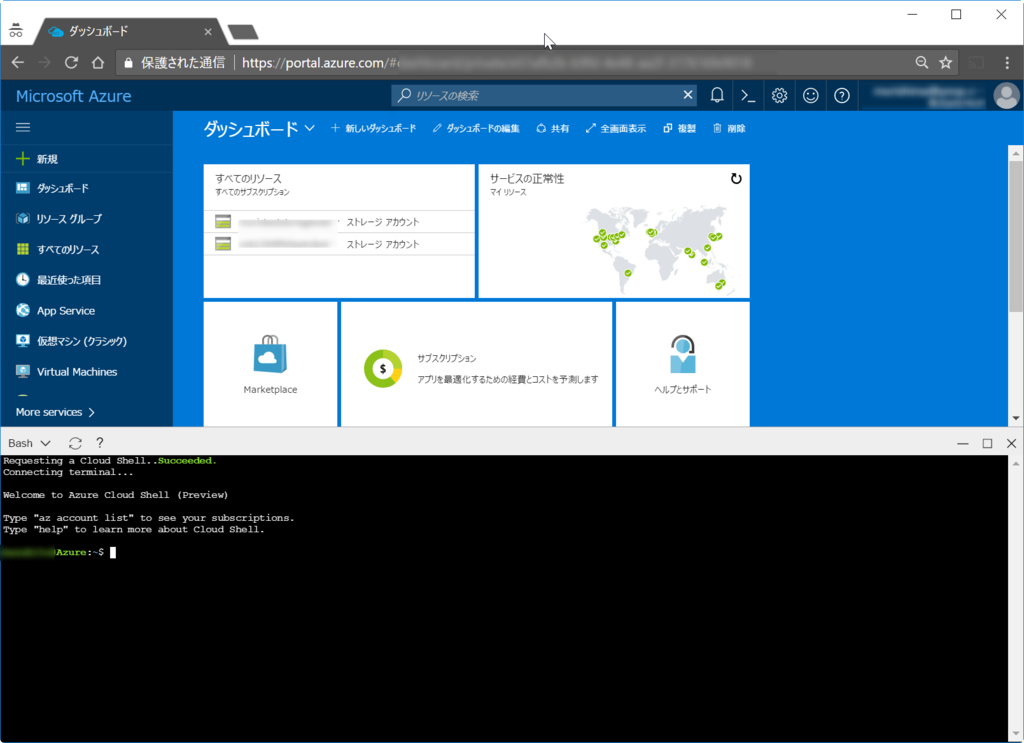This screenshot has height=743, width=1024.
Task: Minimize the Cloud Shell panel
Action: pos(963,443)
